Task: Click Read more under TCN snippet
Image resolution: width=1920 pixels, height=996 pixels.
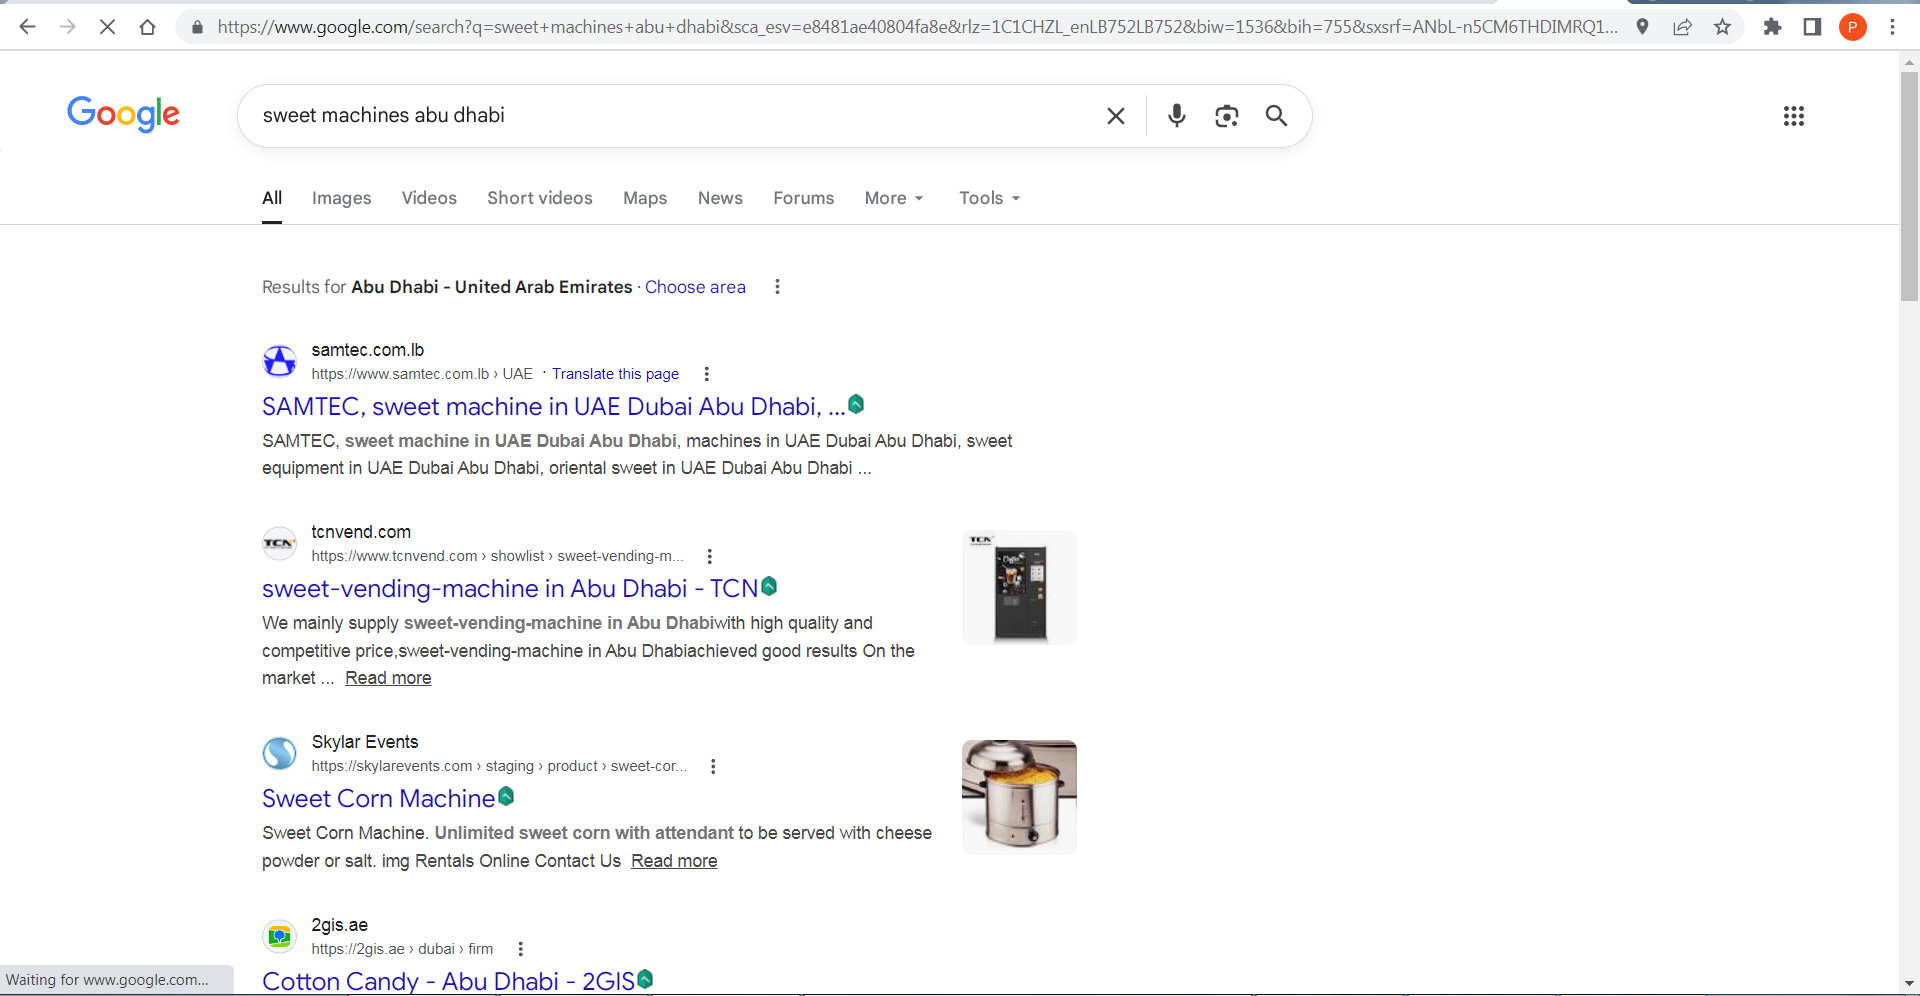Action: 388,678
